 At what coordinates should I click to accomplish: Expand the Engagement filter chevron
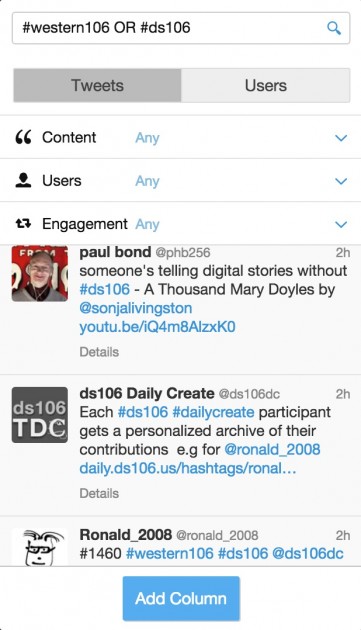341,224
